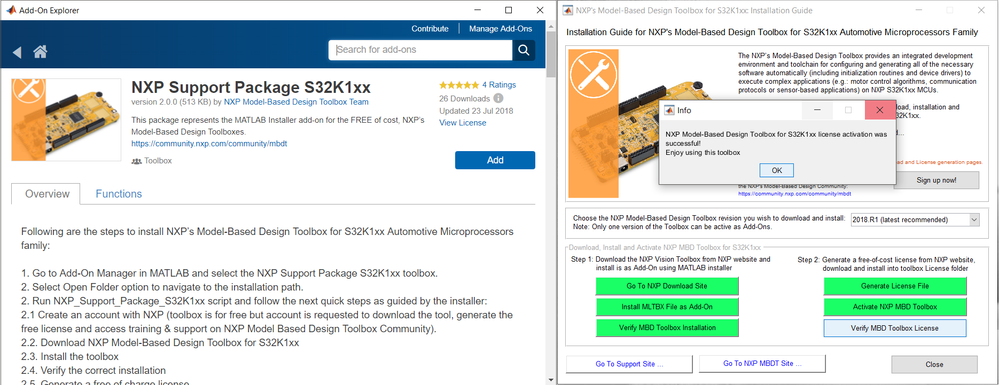Go back with the left arrow icon

[17, 52]
